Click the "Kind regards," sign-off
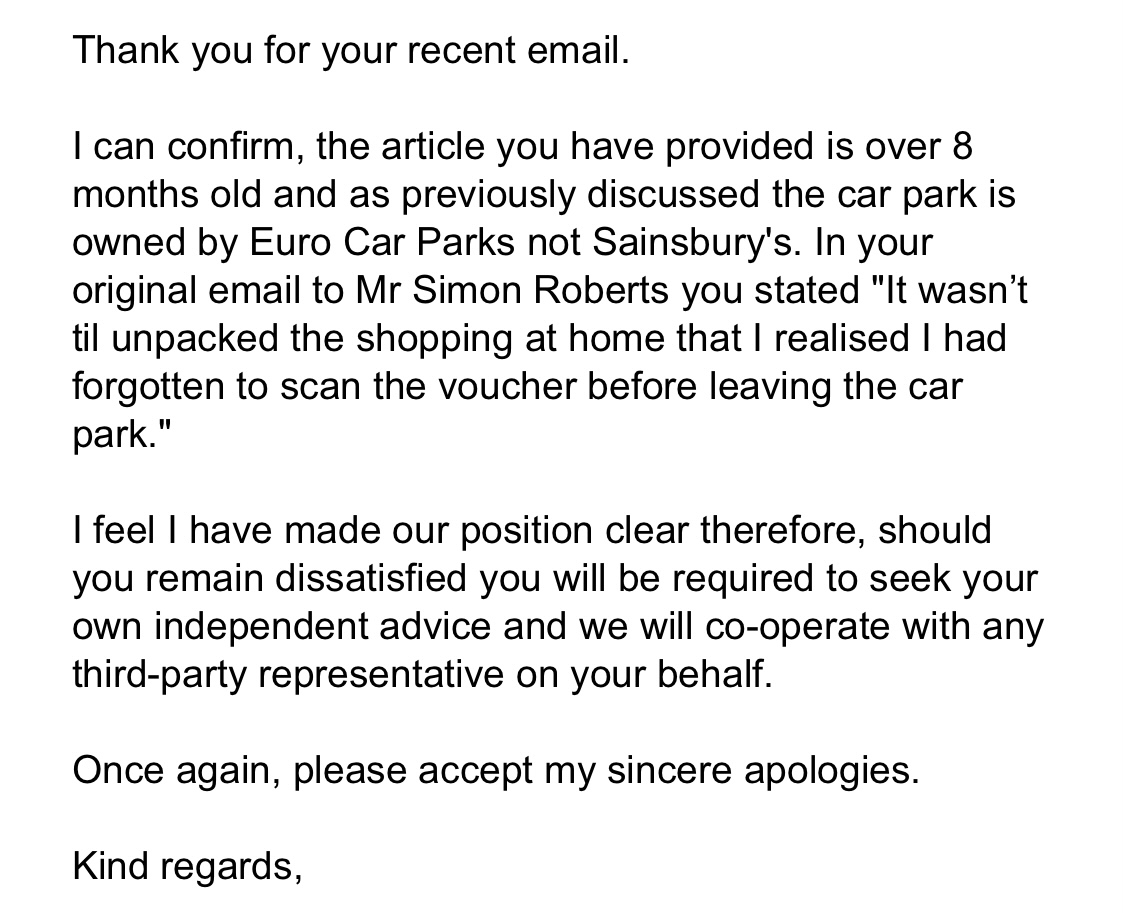Viewport: 1125px width, 913px height. 187,866
